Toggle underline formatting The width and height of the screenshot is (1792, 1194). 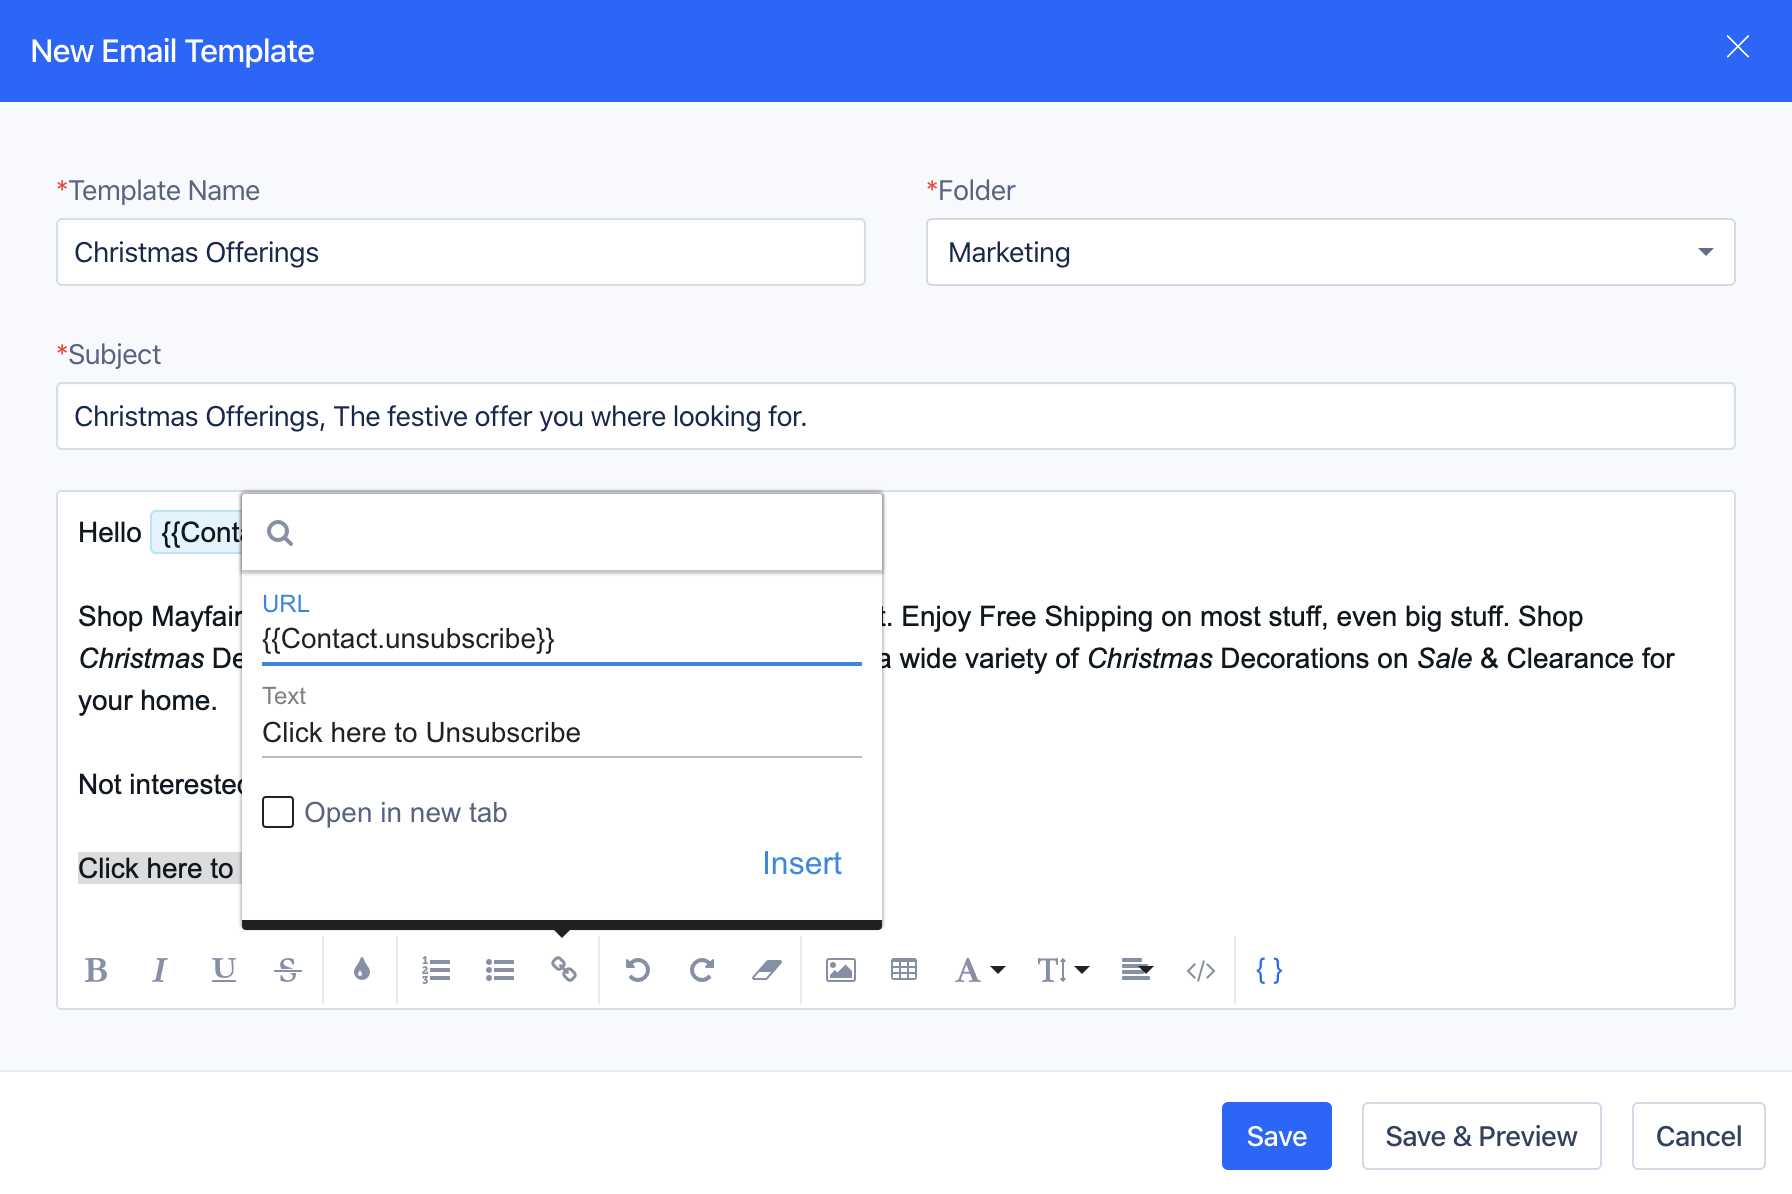pos(223,969)
